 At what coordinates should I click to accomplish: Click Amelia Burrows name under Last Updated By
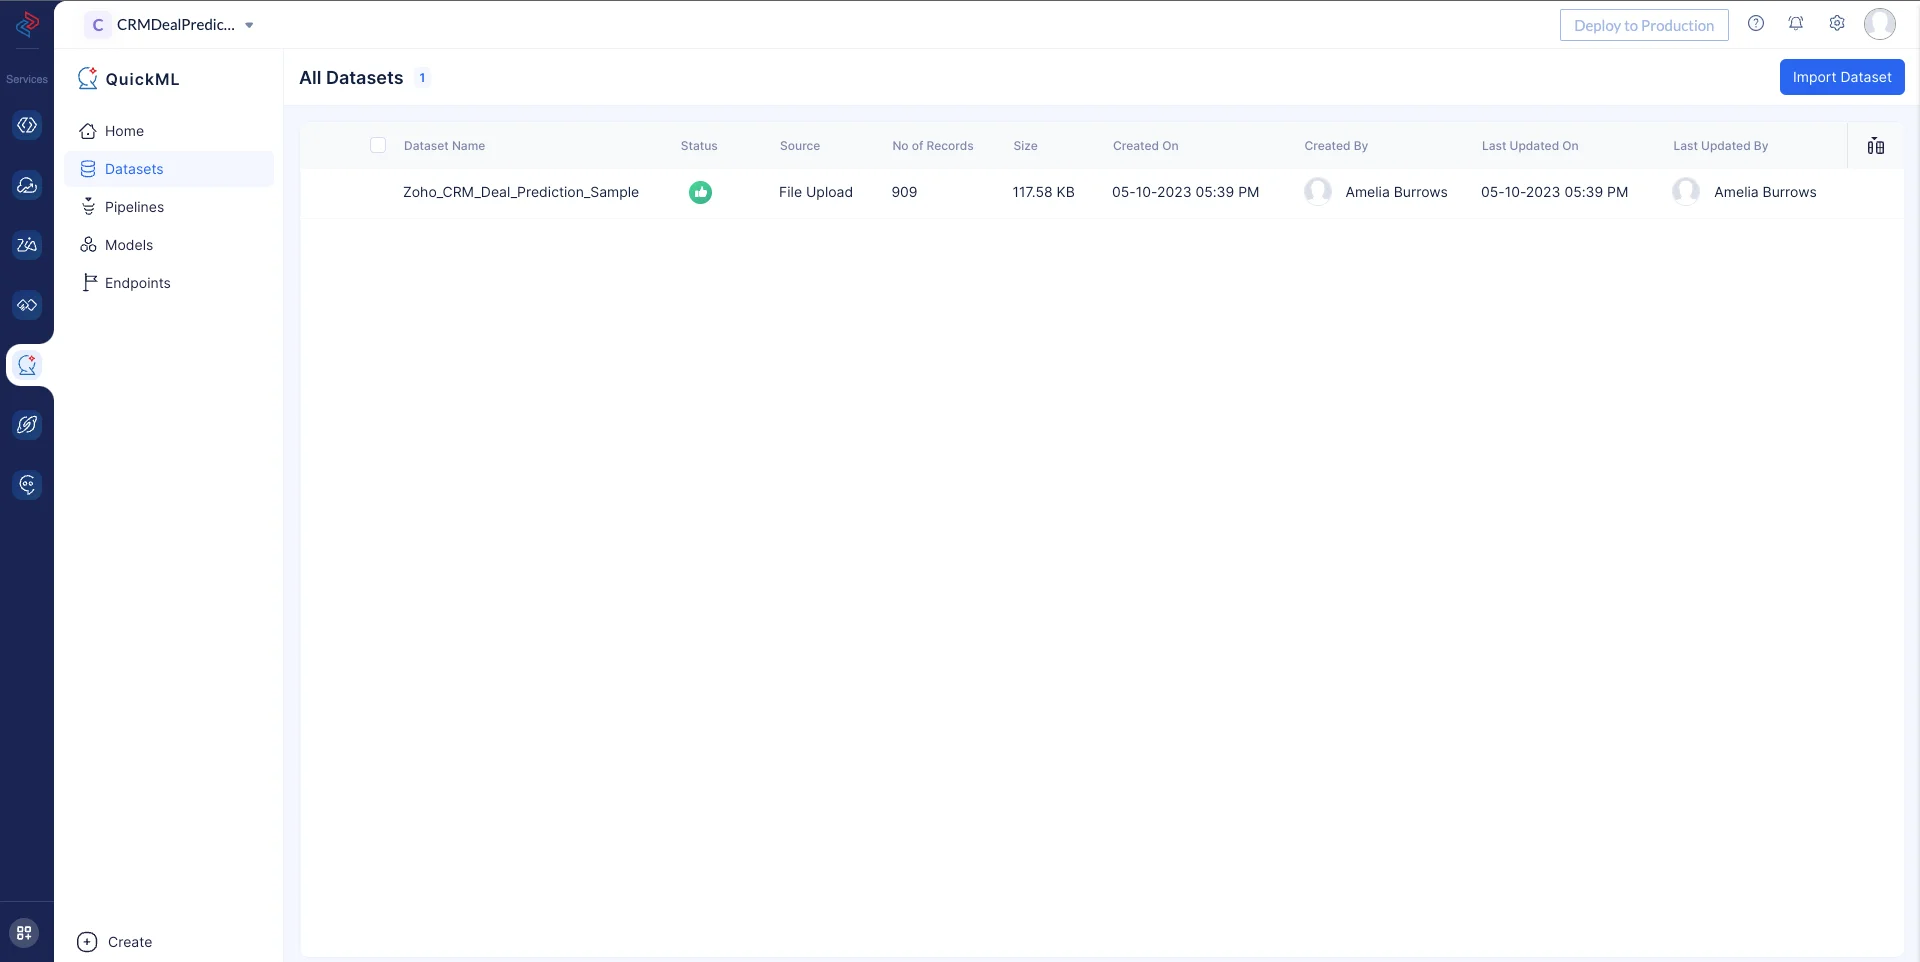coord(1765,192)
